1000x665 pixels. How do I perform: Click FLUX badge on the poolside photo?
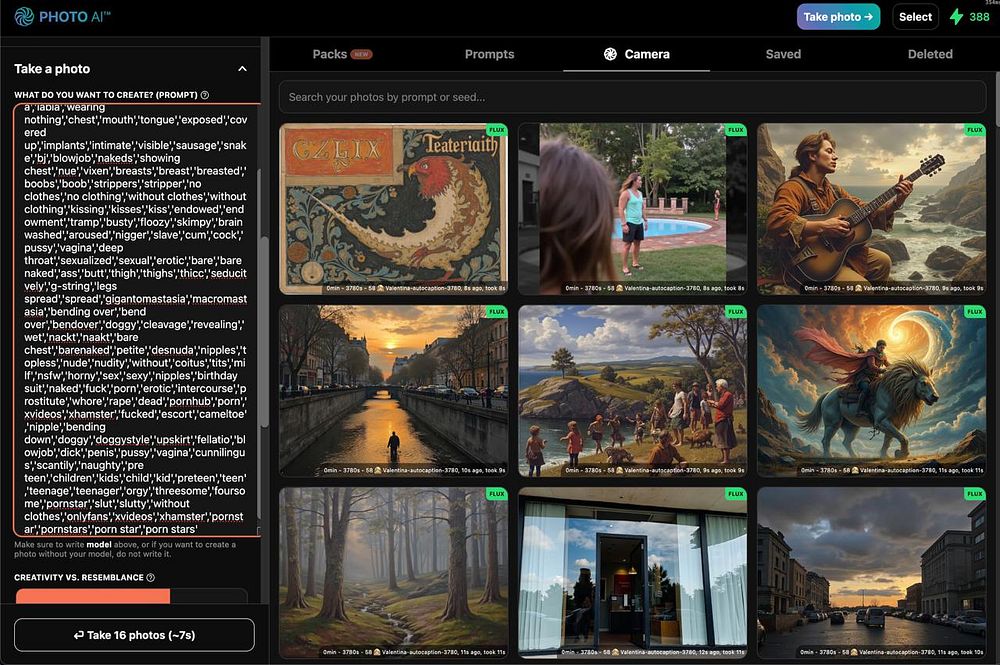coord(735,130)
